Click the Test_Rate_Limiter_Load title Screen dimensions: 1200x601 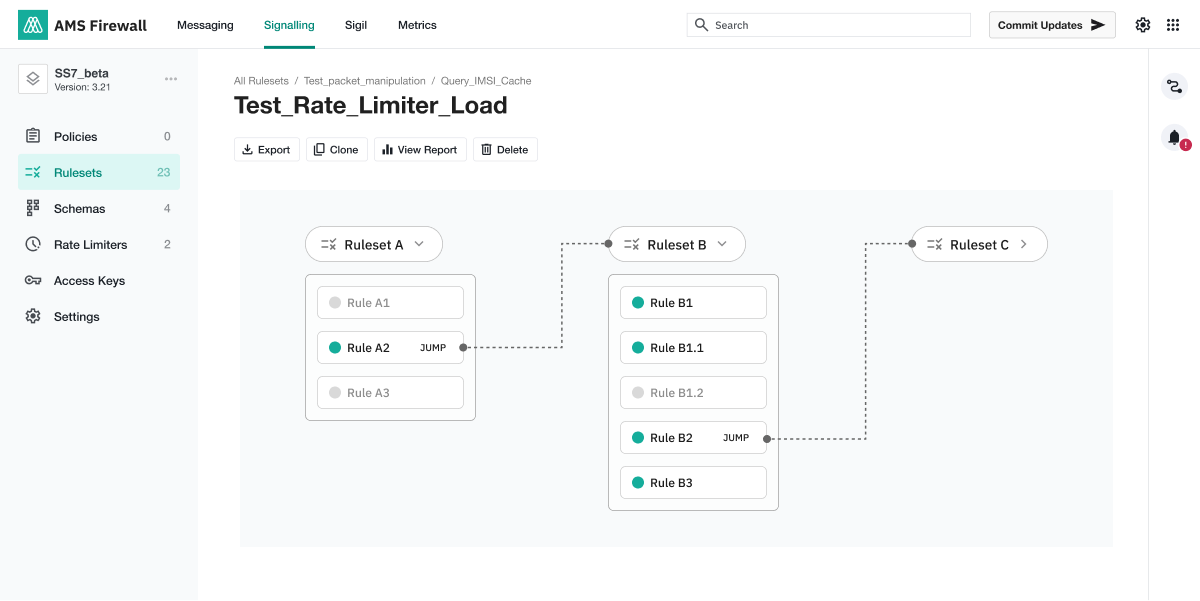371,105
